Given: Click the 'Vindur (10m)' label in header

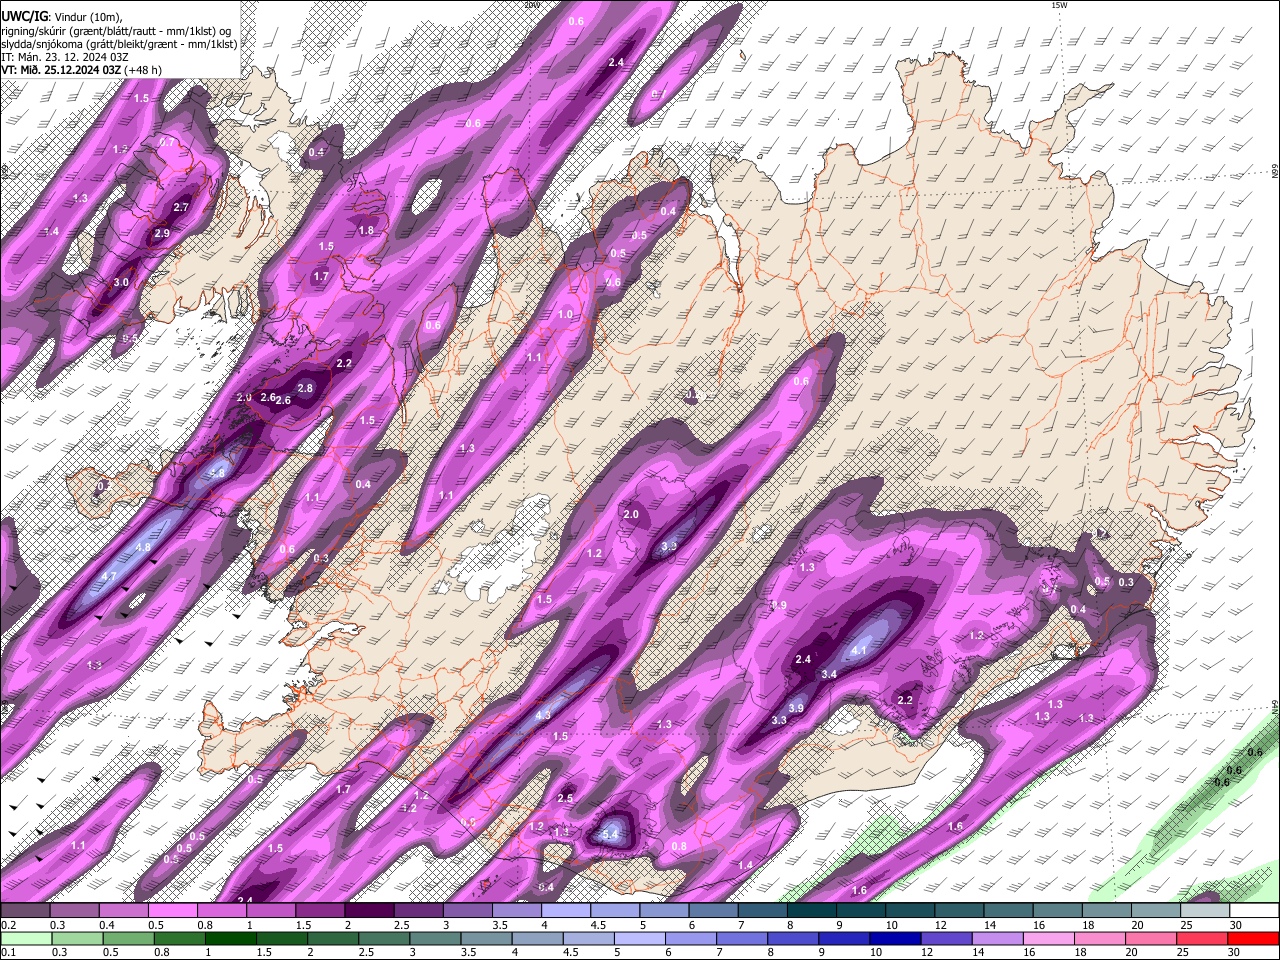Looking at the screenshot, I should 88,18.
